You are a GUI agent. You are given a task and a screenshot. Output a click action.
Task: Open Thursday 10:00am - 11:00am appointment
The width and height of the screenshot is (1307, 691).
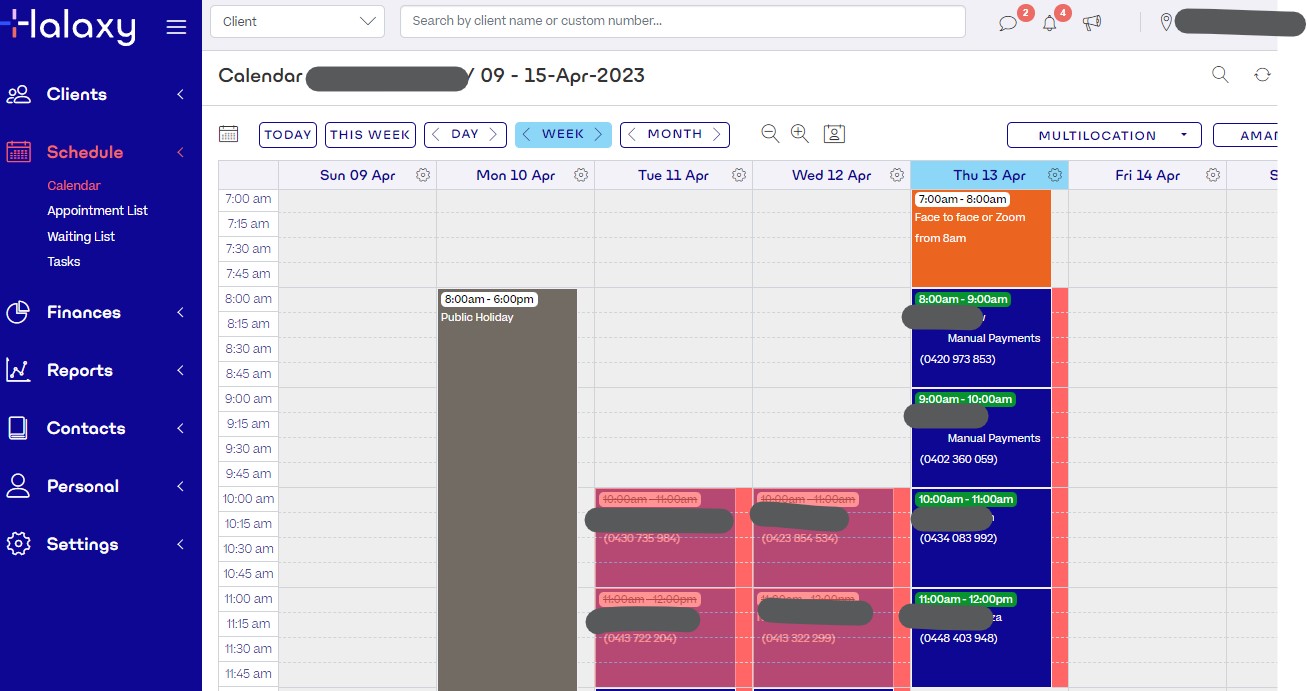point(981,538)
